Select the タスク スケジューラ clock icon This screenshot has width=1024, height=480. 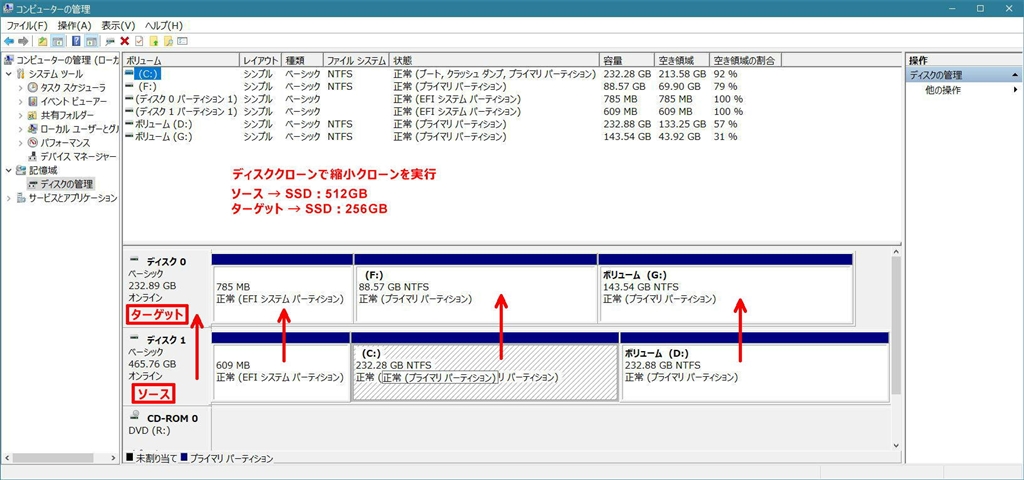(x=33, y=88)
